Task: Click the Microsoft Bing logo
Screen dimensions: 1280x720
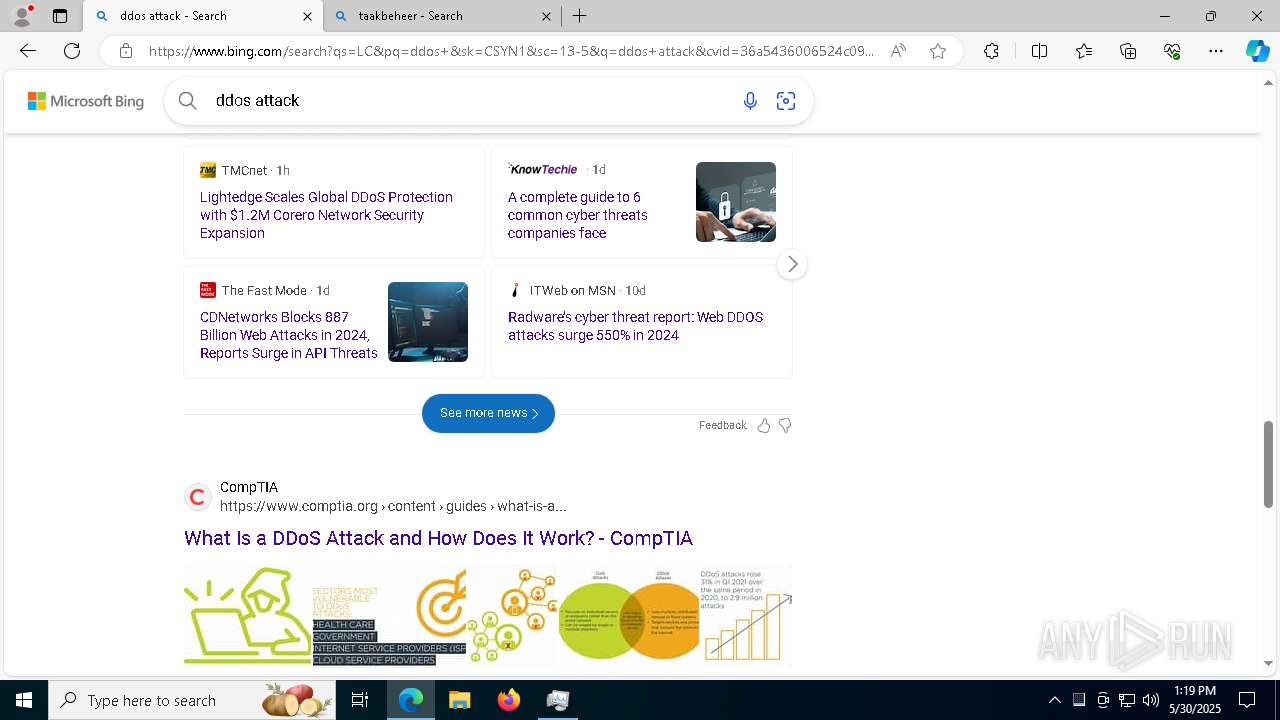Action: point(86,101)
